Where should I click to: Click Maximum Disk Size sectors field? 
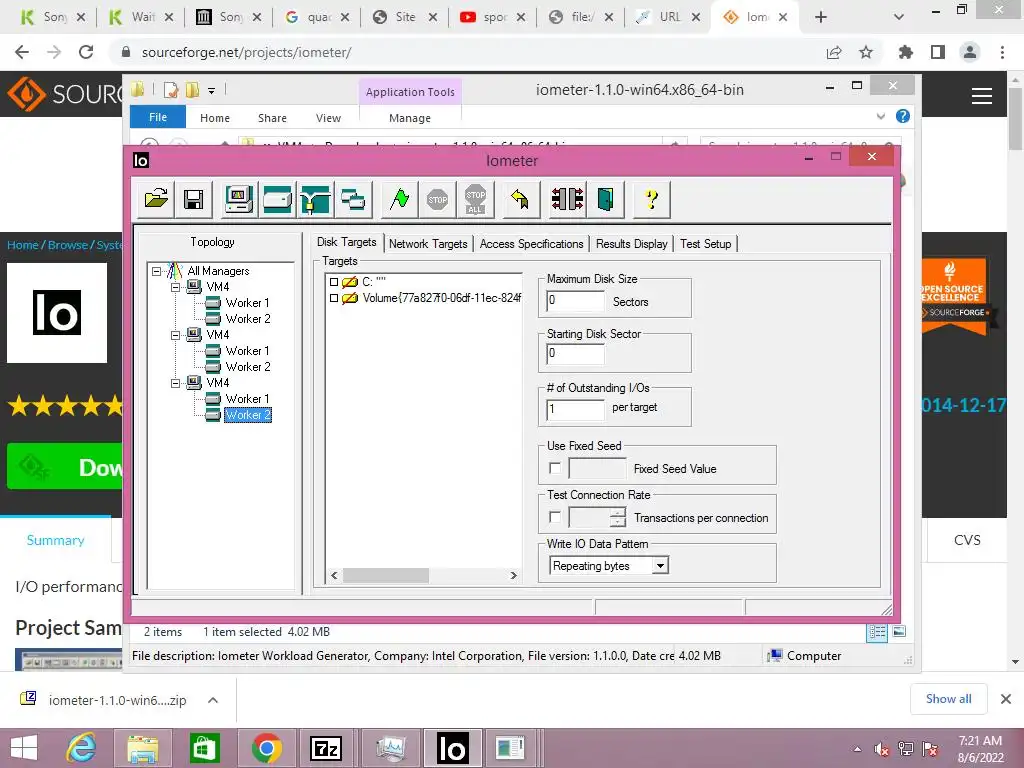[x=575, y=300]
